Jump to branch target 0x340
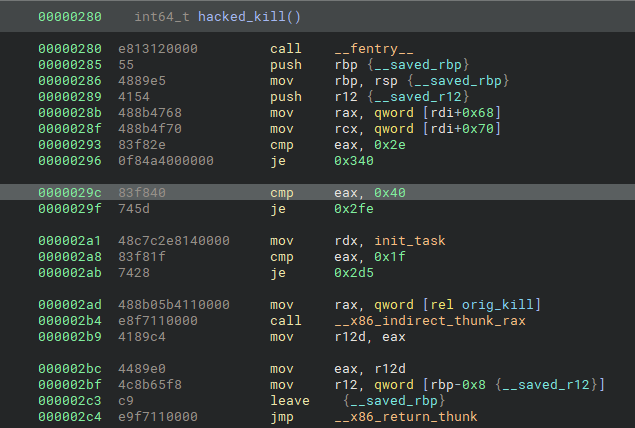Image resolution: width=635 pixels, height=428 pixels. 354,161
